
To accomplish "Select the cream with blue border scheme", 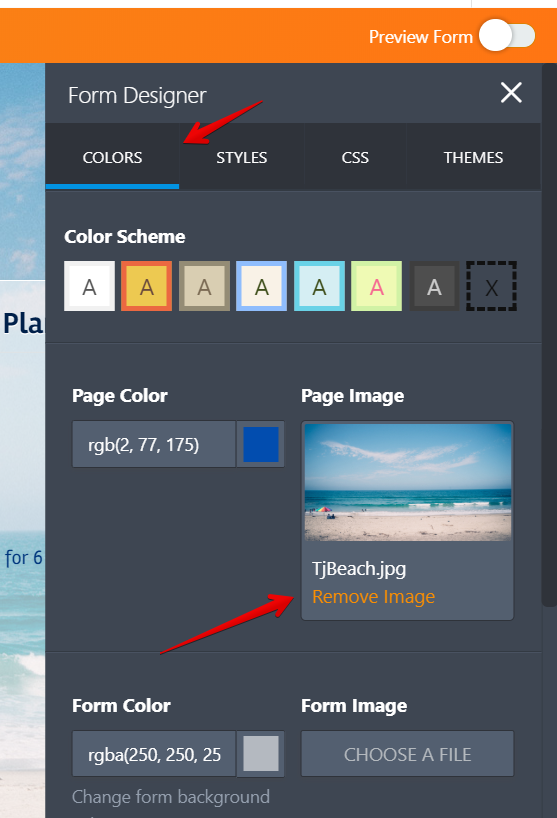I will [x=261, y=286].
